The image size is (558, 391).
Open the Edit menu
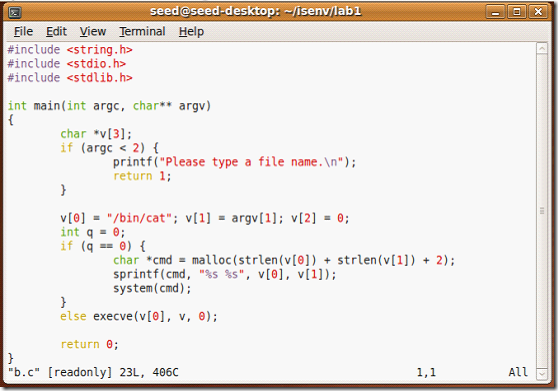[56, 32]
